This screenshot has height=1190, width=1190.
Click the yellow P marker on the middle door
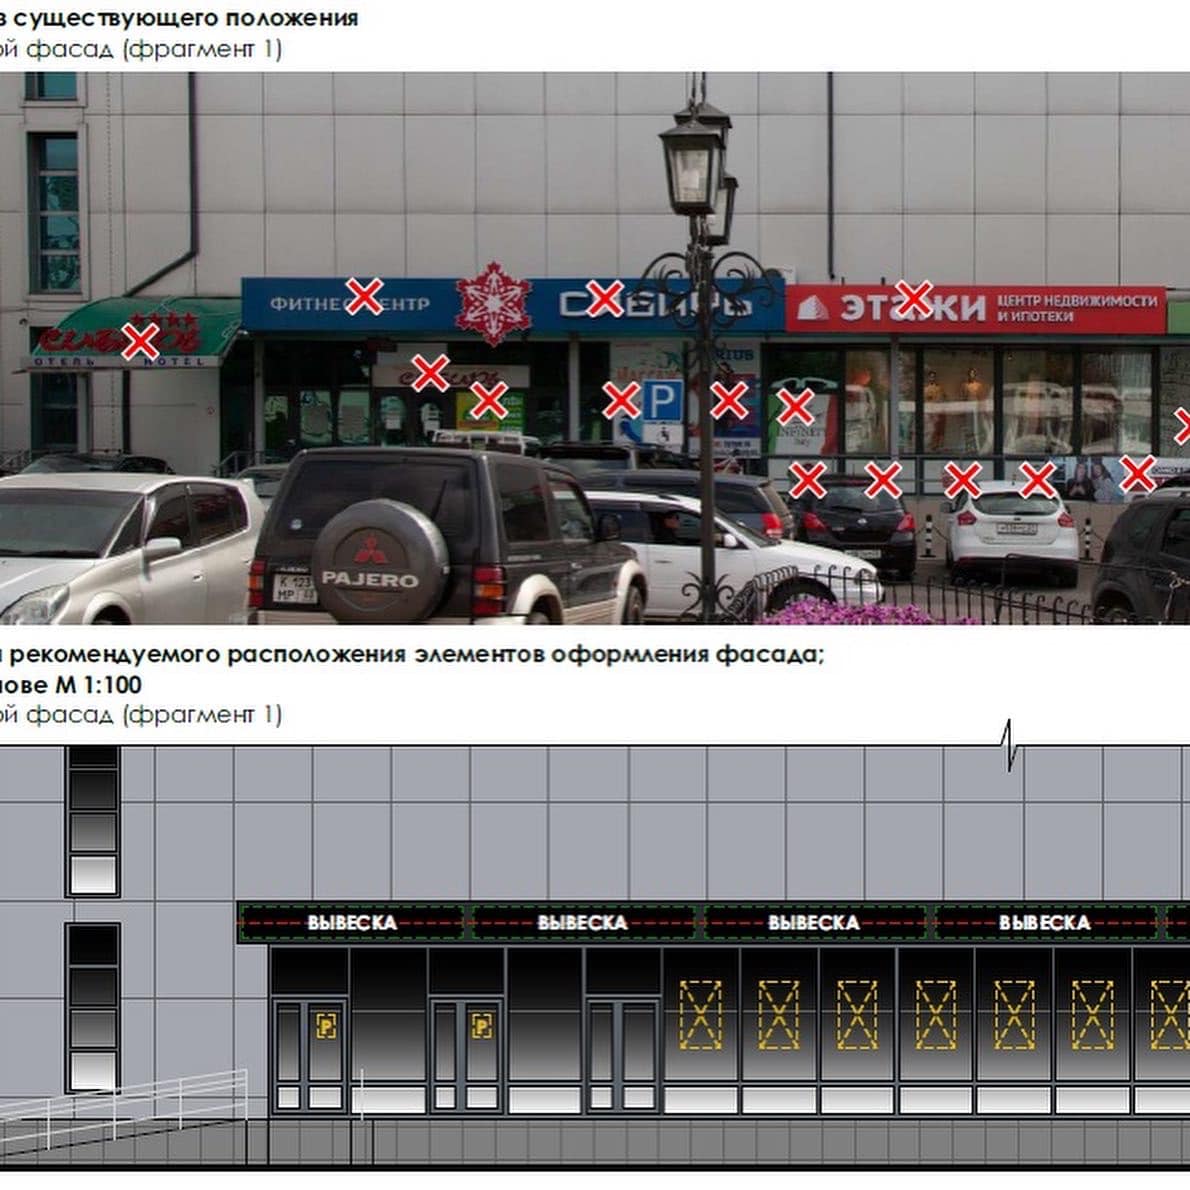pyautogui.click(x=481, y=1026)
